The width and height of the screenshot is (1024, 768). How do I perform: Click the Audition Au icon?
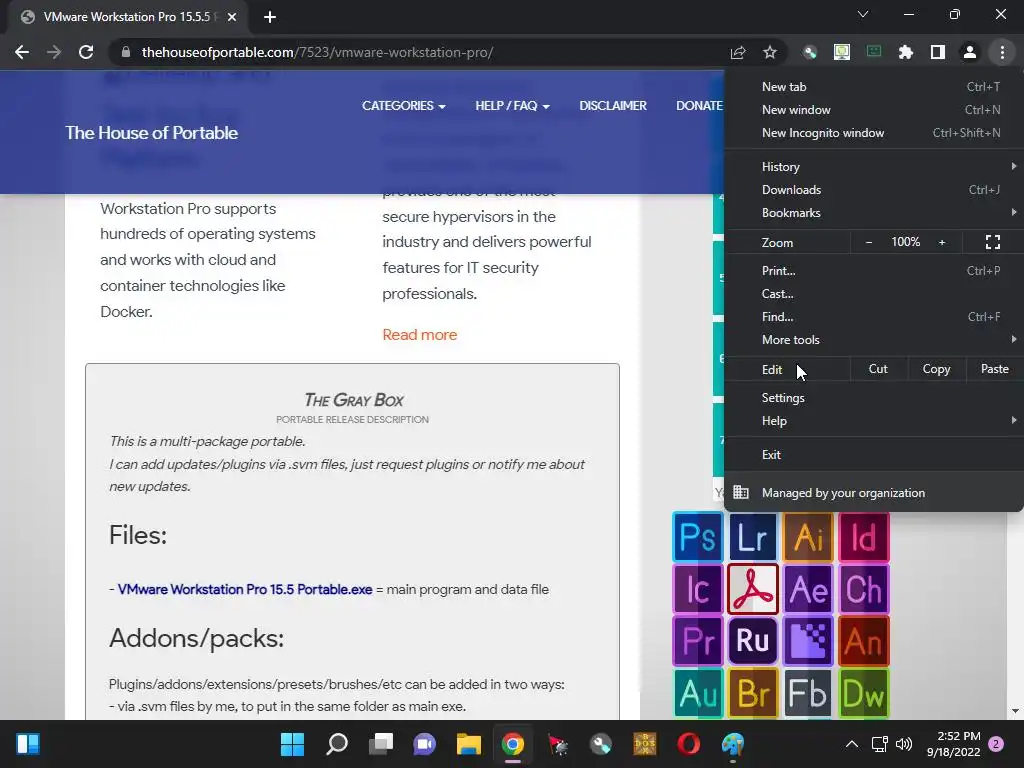[697, 693]
